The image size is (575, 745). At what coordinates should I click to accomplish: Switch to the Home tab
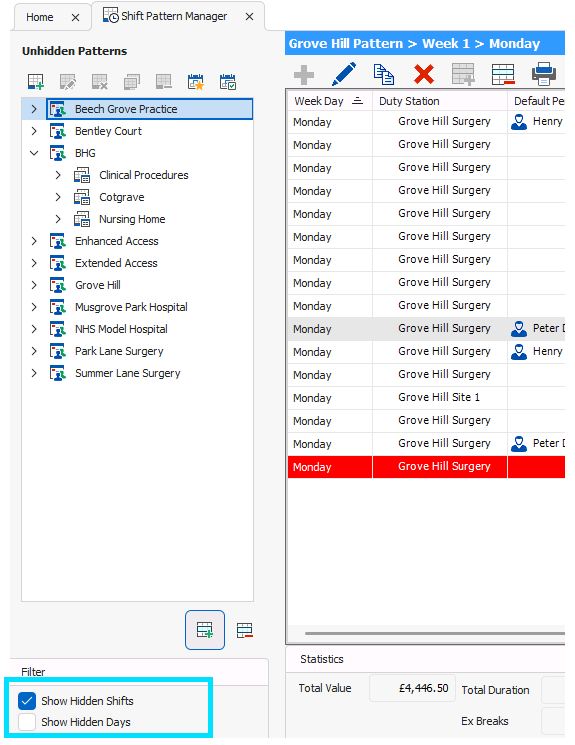(x=39, y=18)
